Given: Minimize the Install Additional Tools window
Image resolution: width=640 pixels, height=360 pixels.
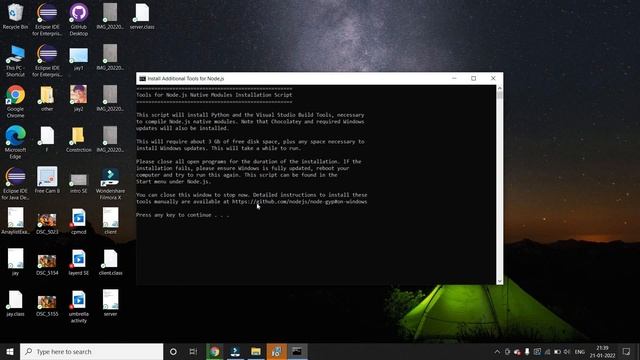Looking at the screenshot, I should point(454,78).
